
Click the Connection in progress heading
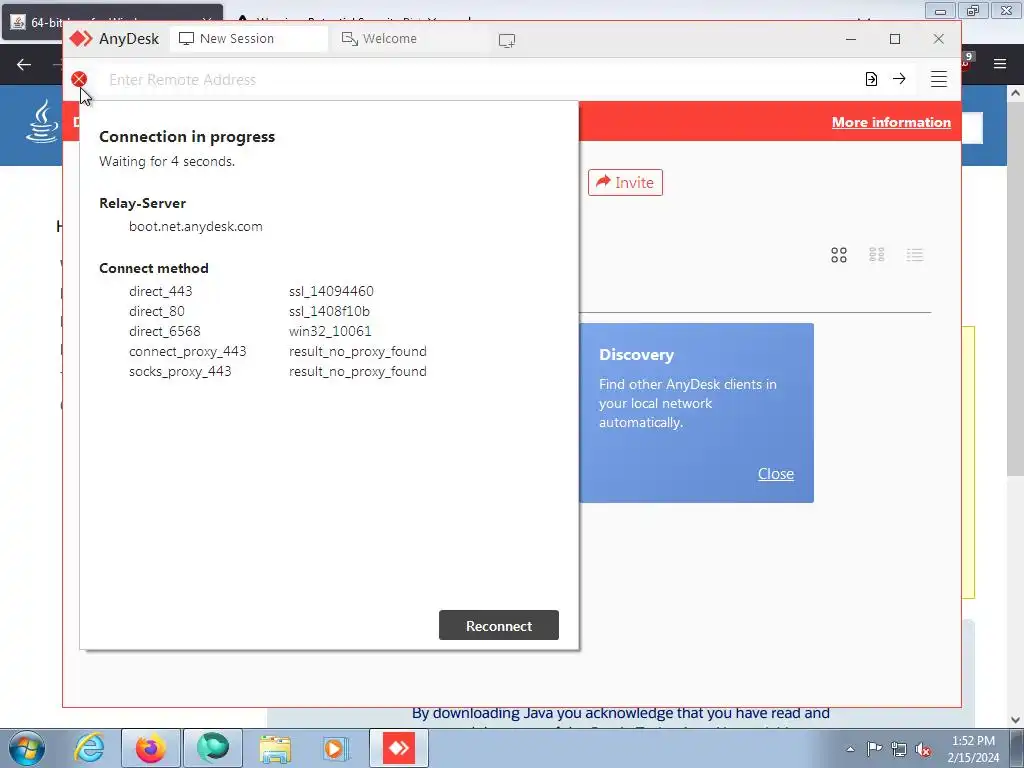187,137
